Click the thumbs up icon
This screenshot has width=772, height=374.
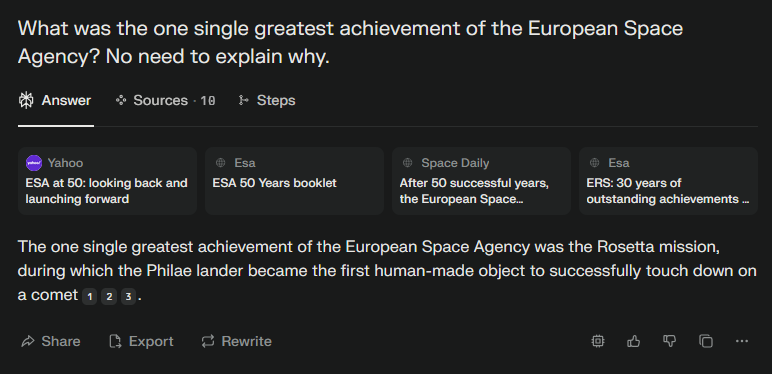click(634, 341)
